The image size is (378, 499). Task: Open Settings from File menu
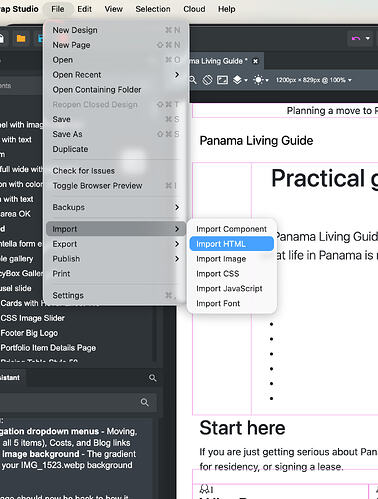tap(116, 295)
